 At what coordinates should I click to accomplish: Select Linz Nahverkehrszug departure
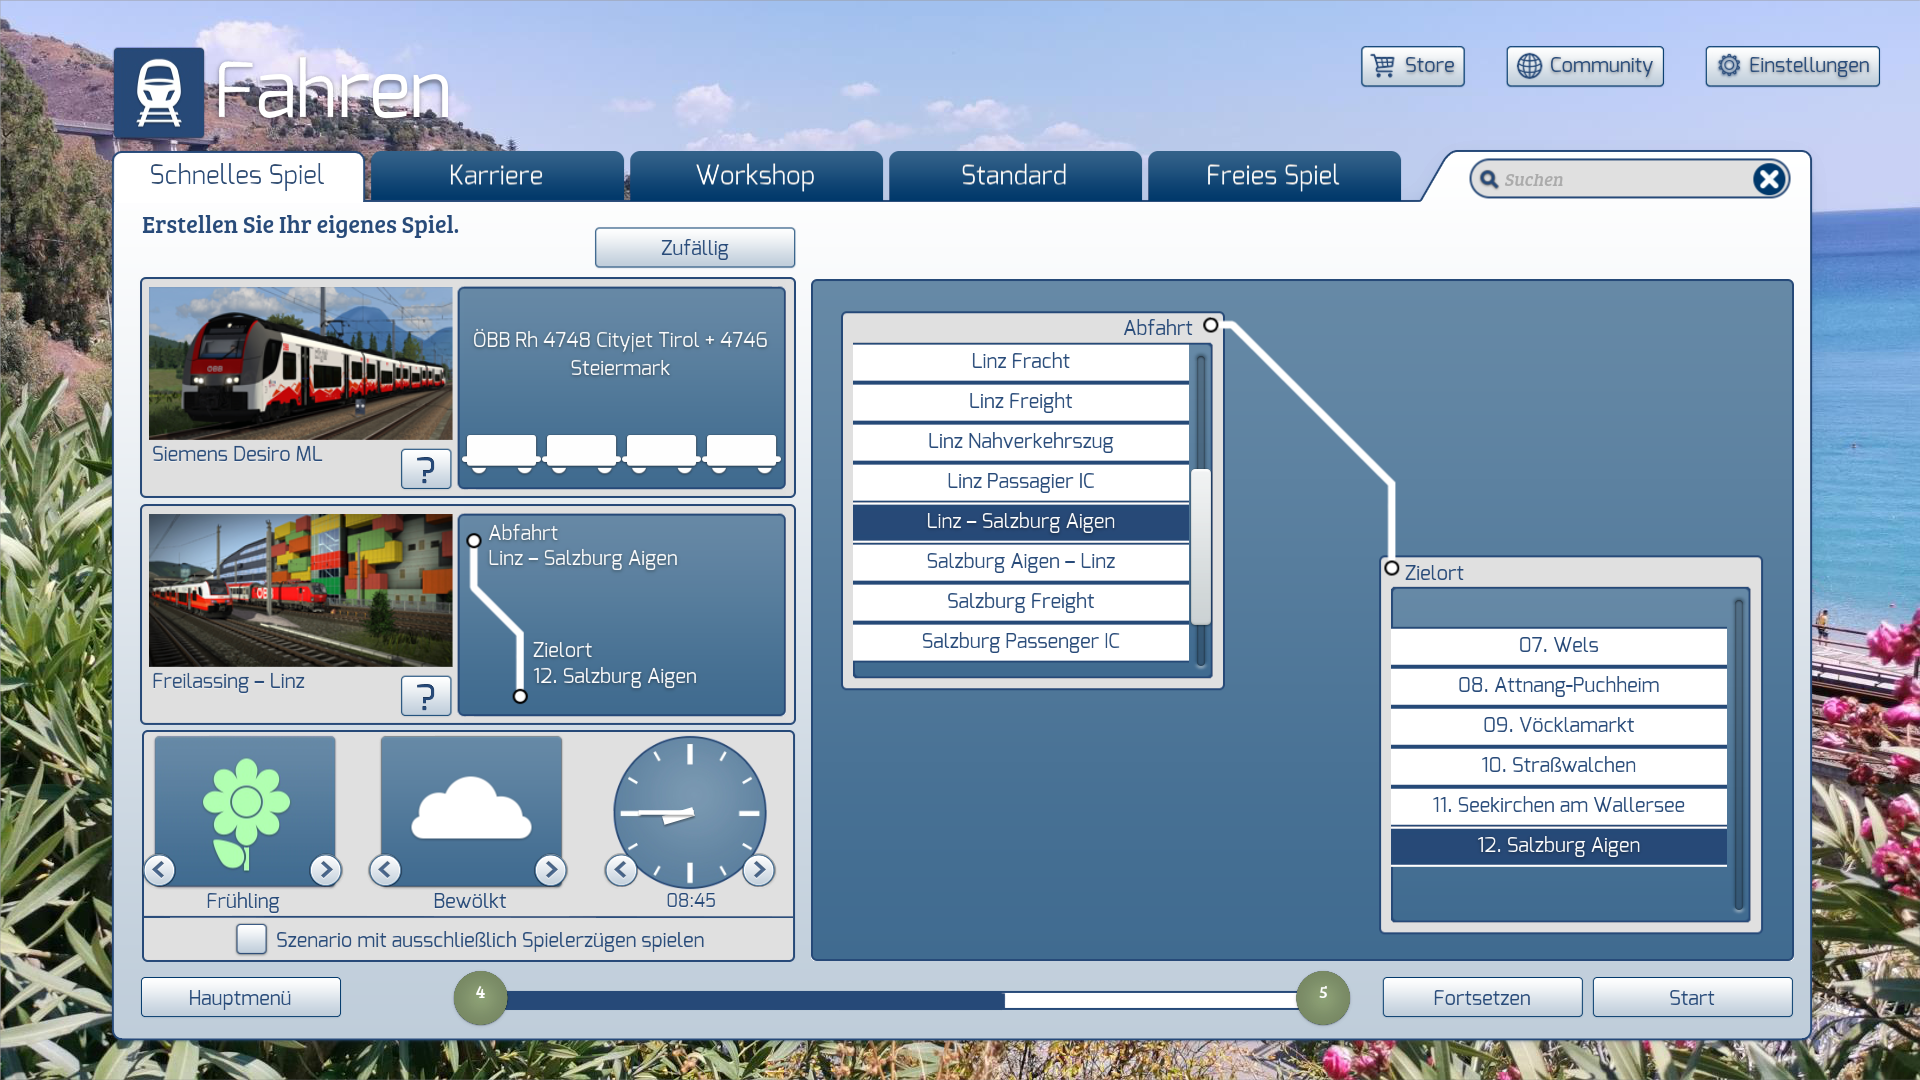(x=1021, y=441)
